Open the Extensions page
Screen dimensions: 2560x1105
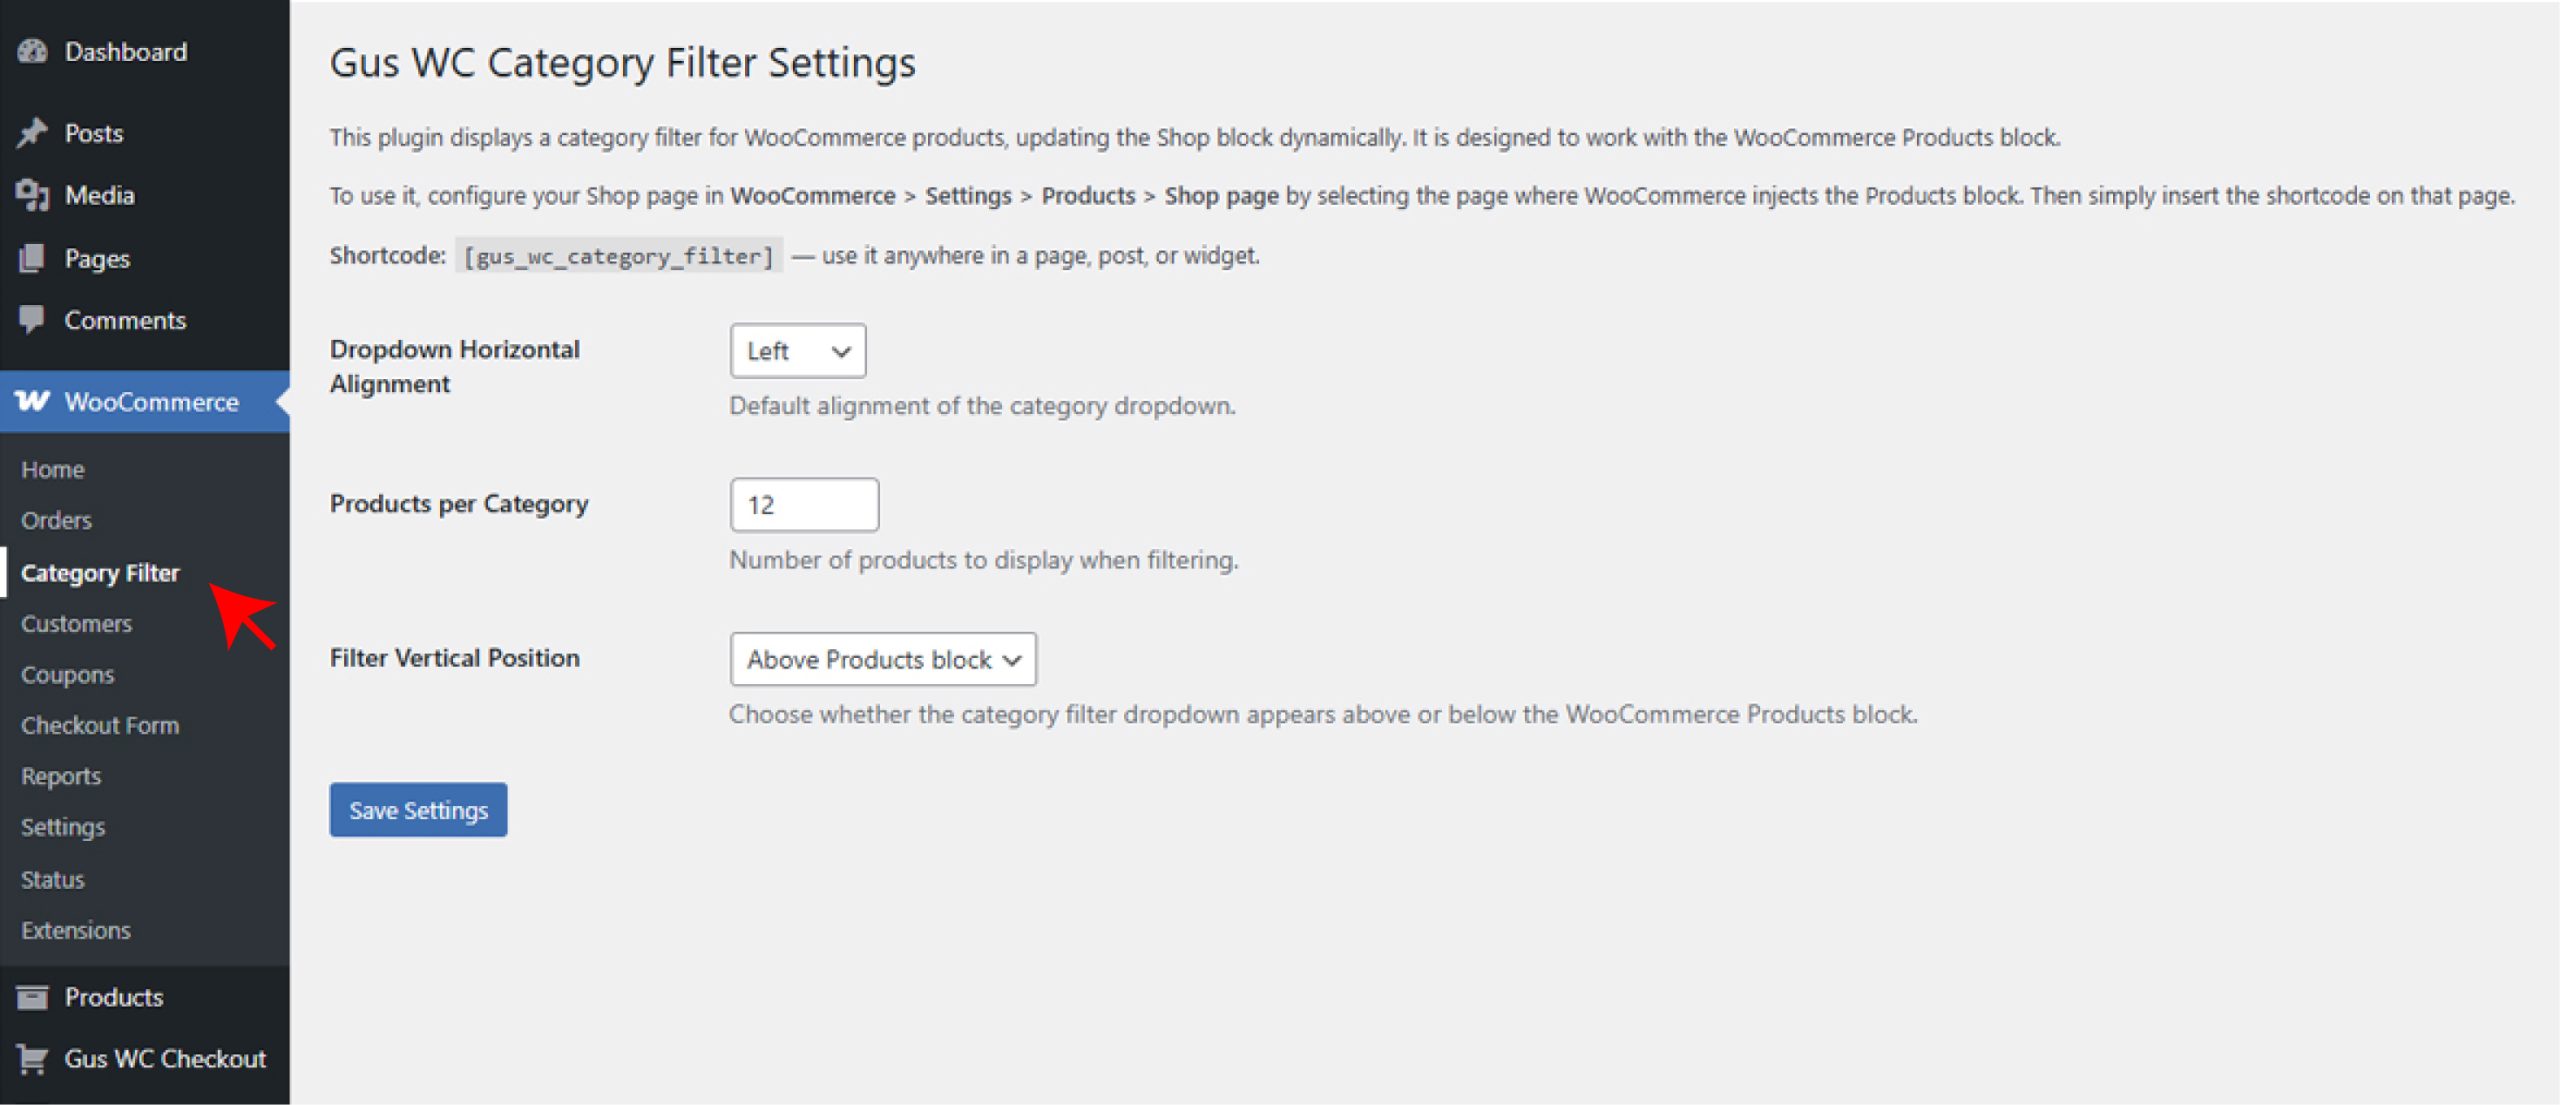75,929
